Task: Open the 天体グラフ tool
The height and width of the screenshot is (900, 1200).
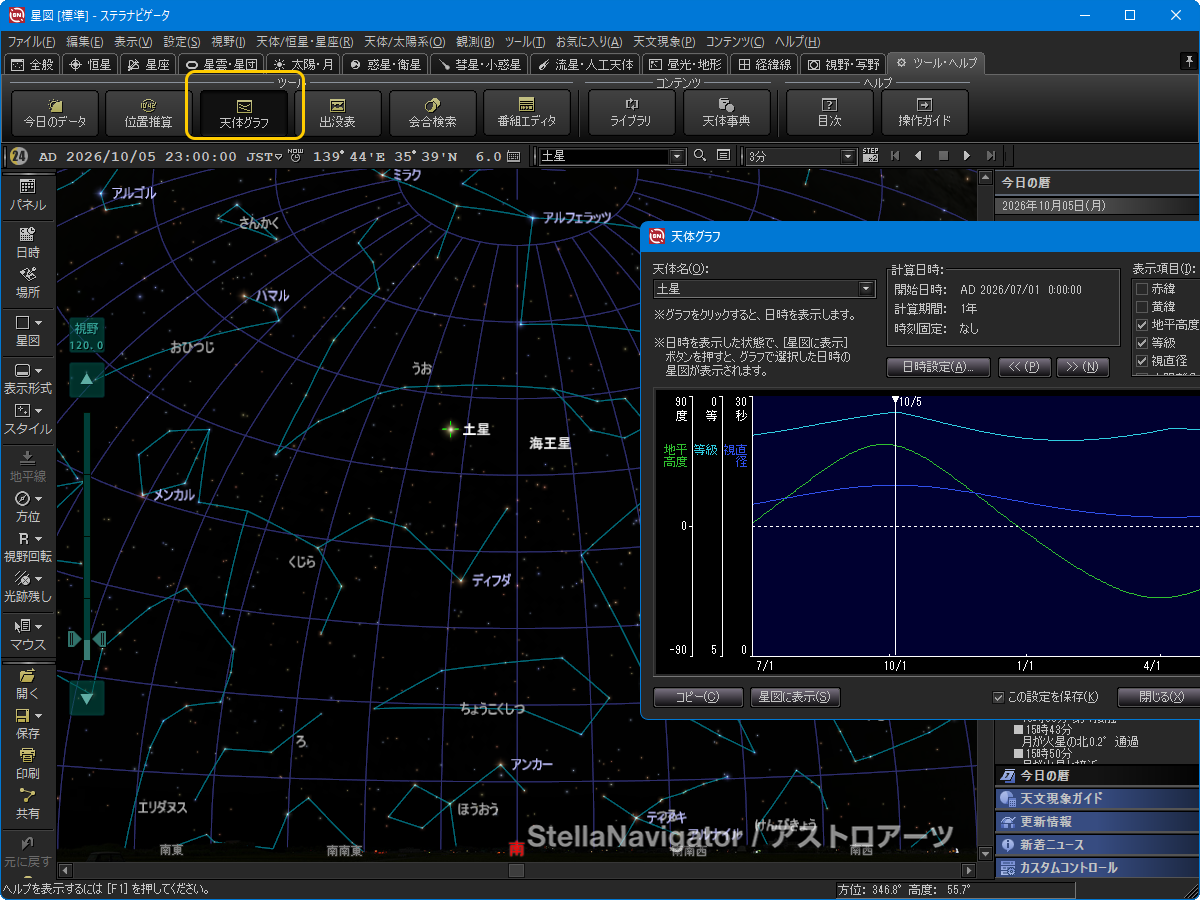Action: click(244, 113)
